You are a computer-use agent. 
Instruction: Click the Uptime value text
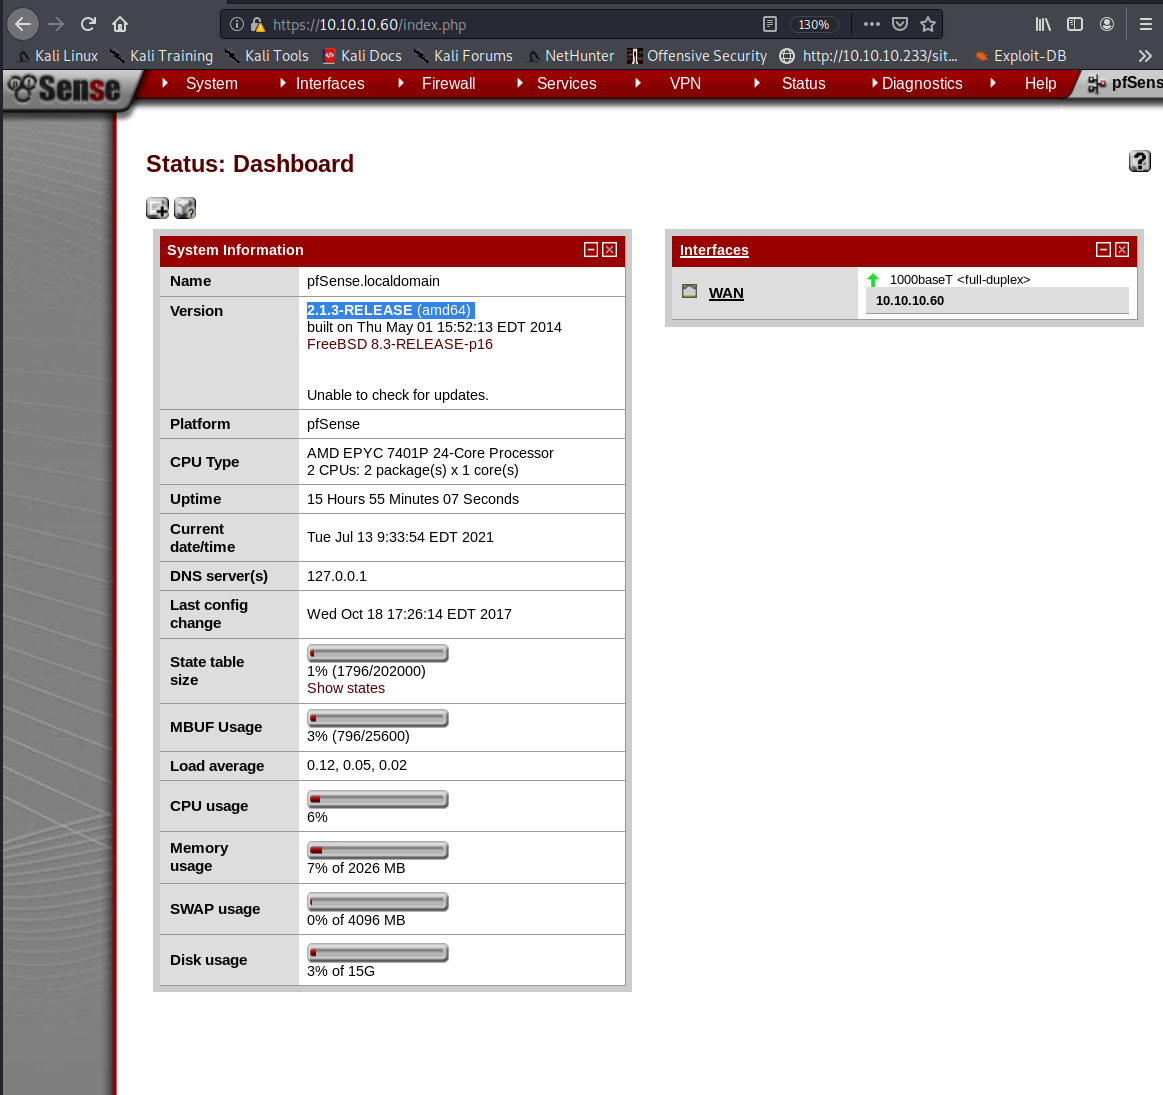pyautogui.click(x=412, y=499)
